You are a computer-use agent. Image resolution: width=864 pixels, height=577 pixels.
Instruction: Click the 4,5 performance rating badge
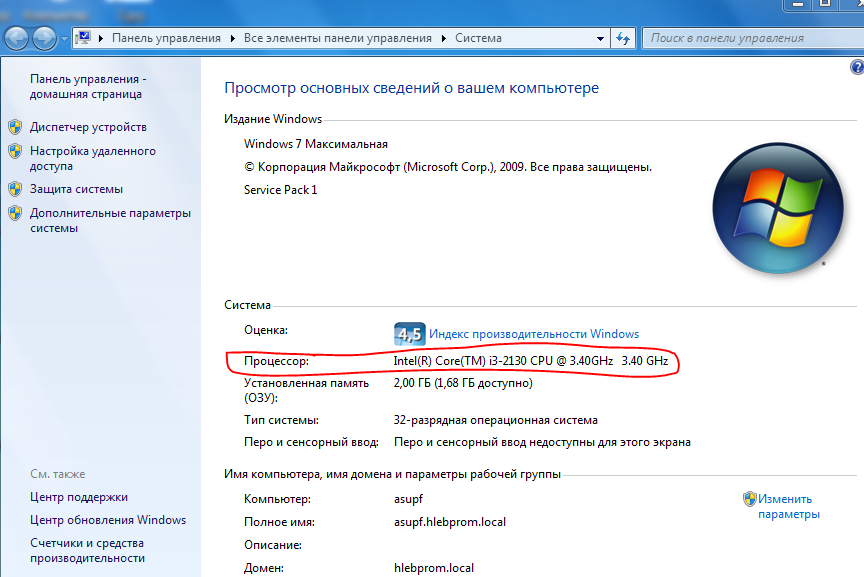410,334
